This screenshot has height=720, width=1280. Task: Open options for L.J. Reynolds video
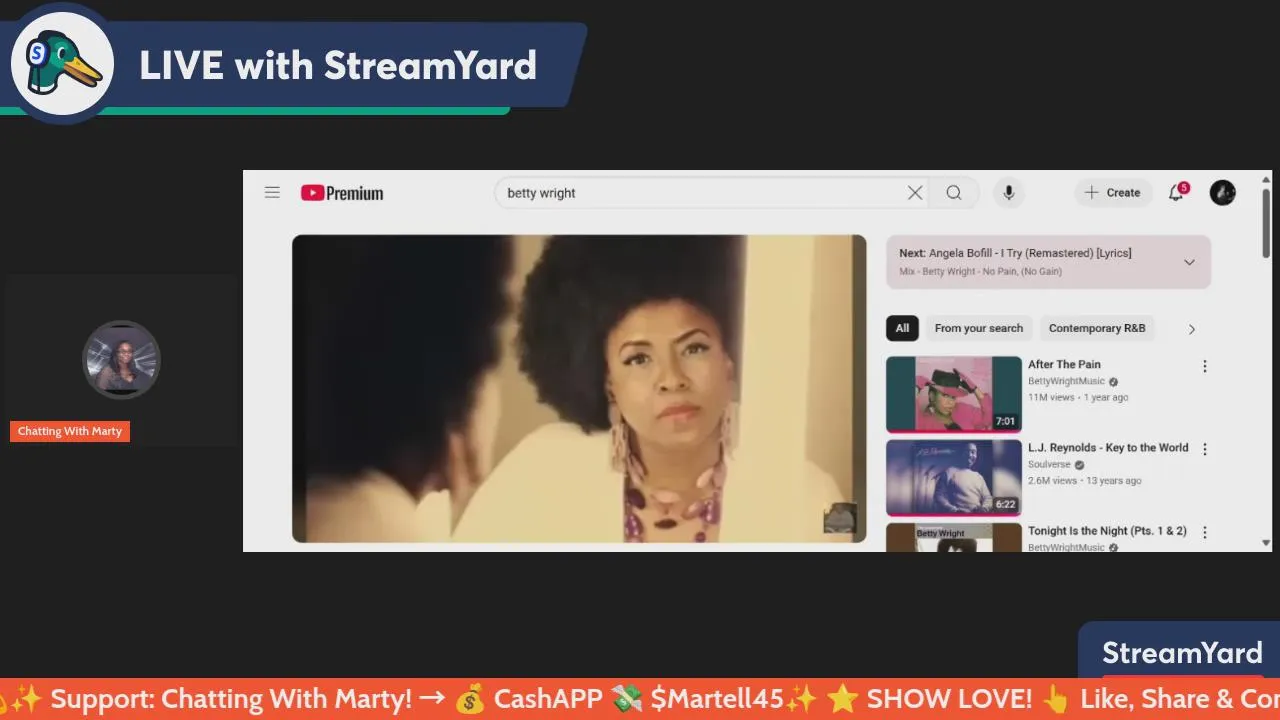1204,449
